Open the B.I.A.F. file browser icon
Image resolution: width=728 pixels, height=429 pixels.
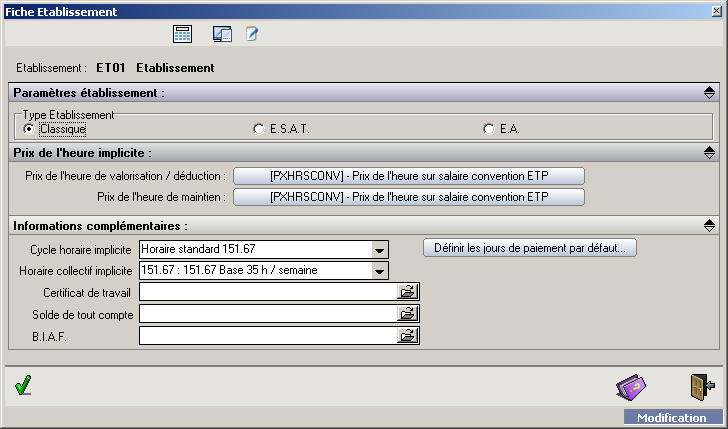click(x=408, y=336)
